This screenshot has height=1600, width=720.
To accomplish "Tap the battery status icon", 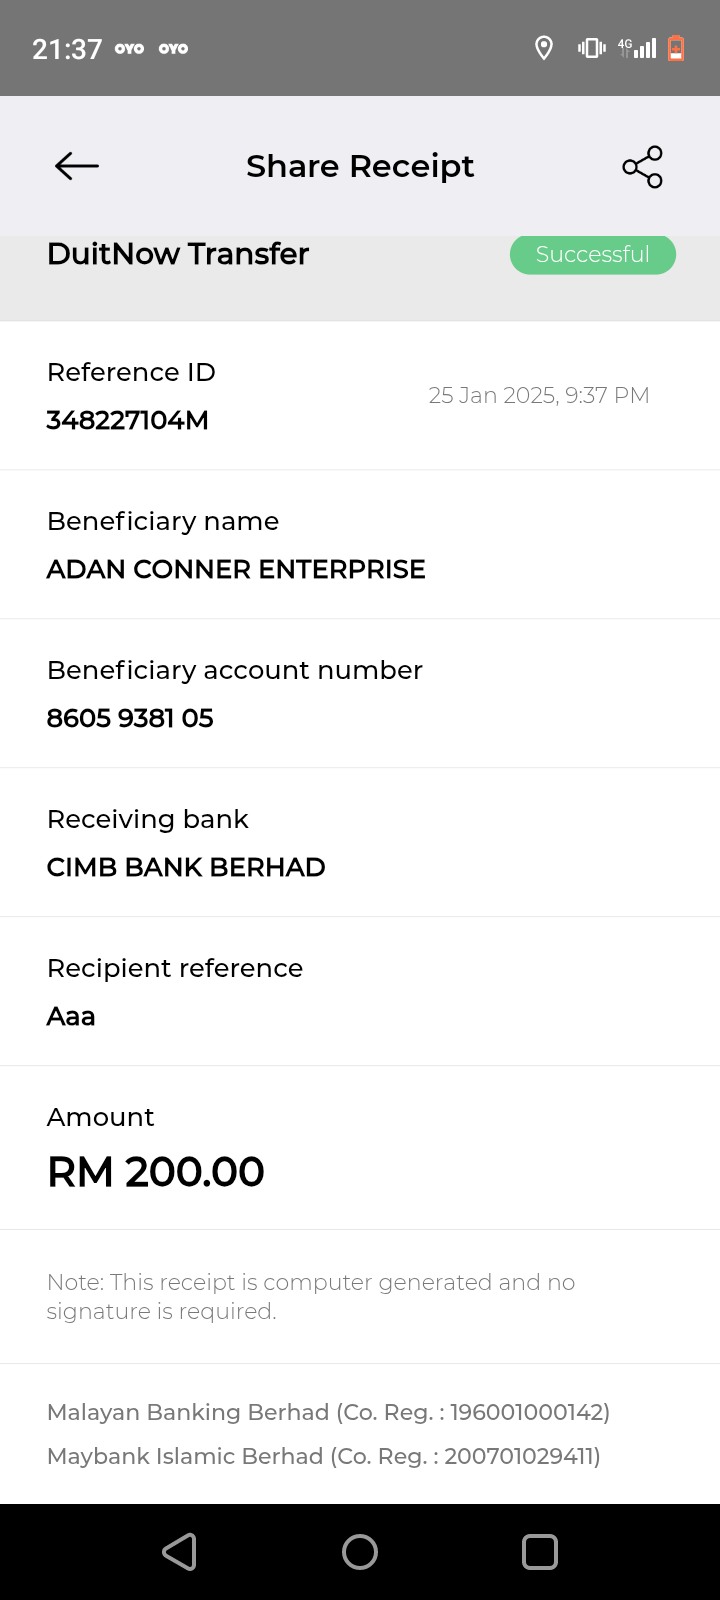I will [676, 48].
